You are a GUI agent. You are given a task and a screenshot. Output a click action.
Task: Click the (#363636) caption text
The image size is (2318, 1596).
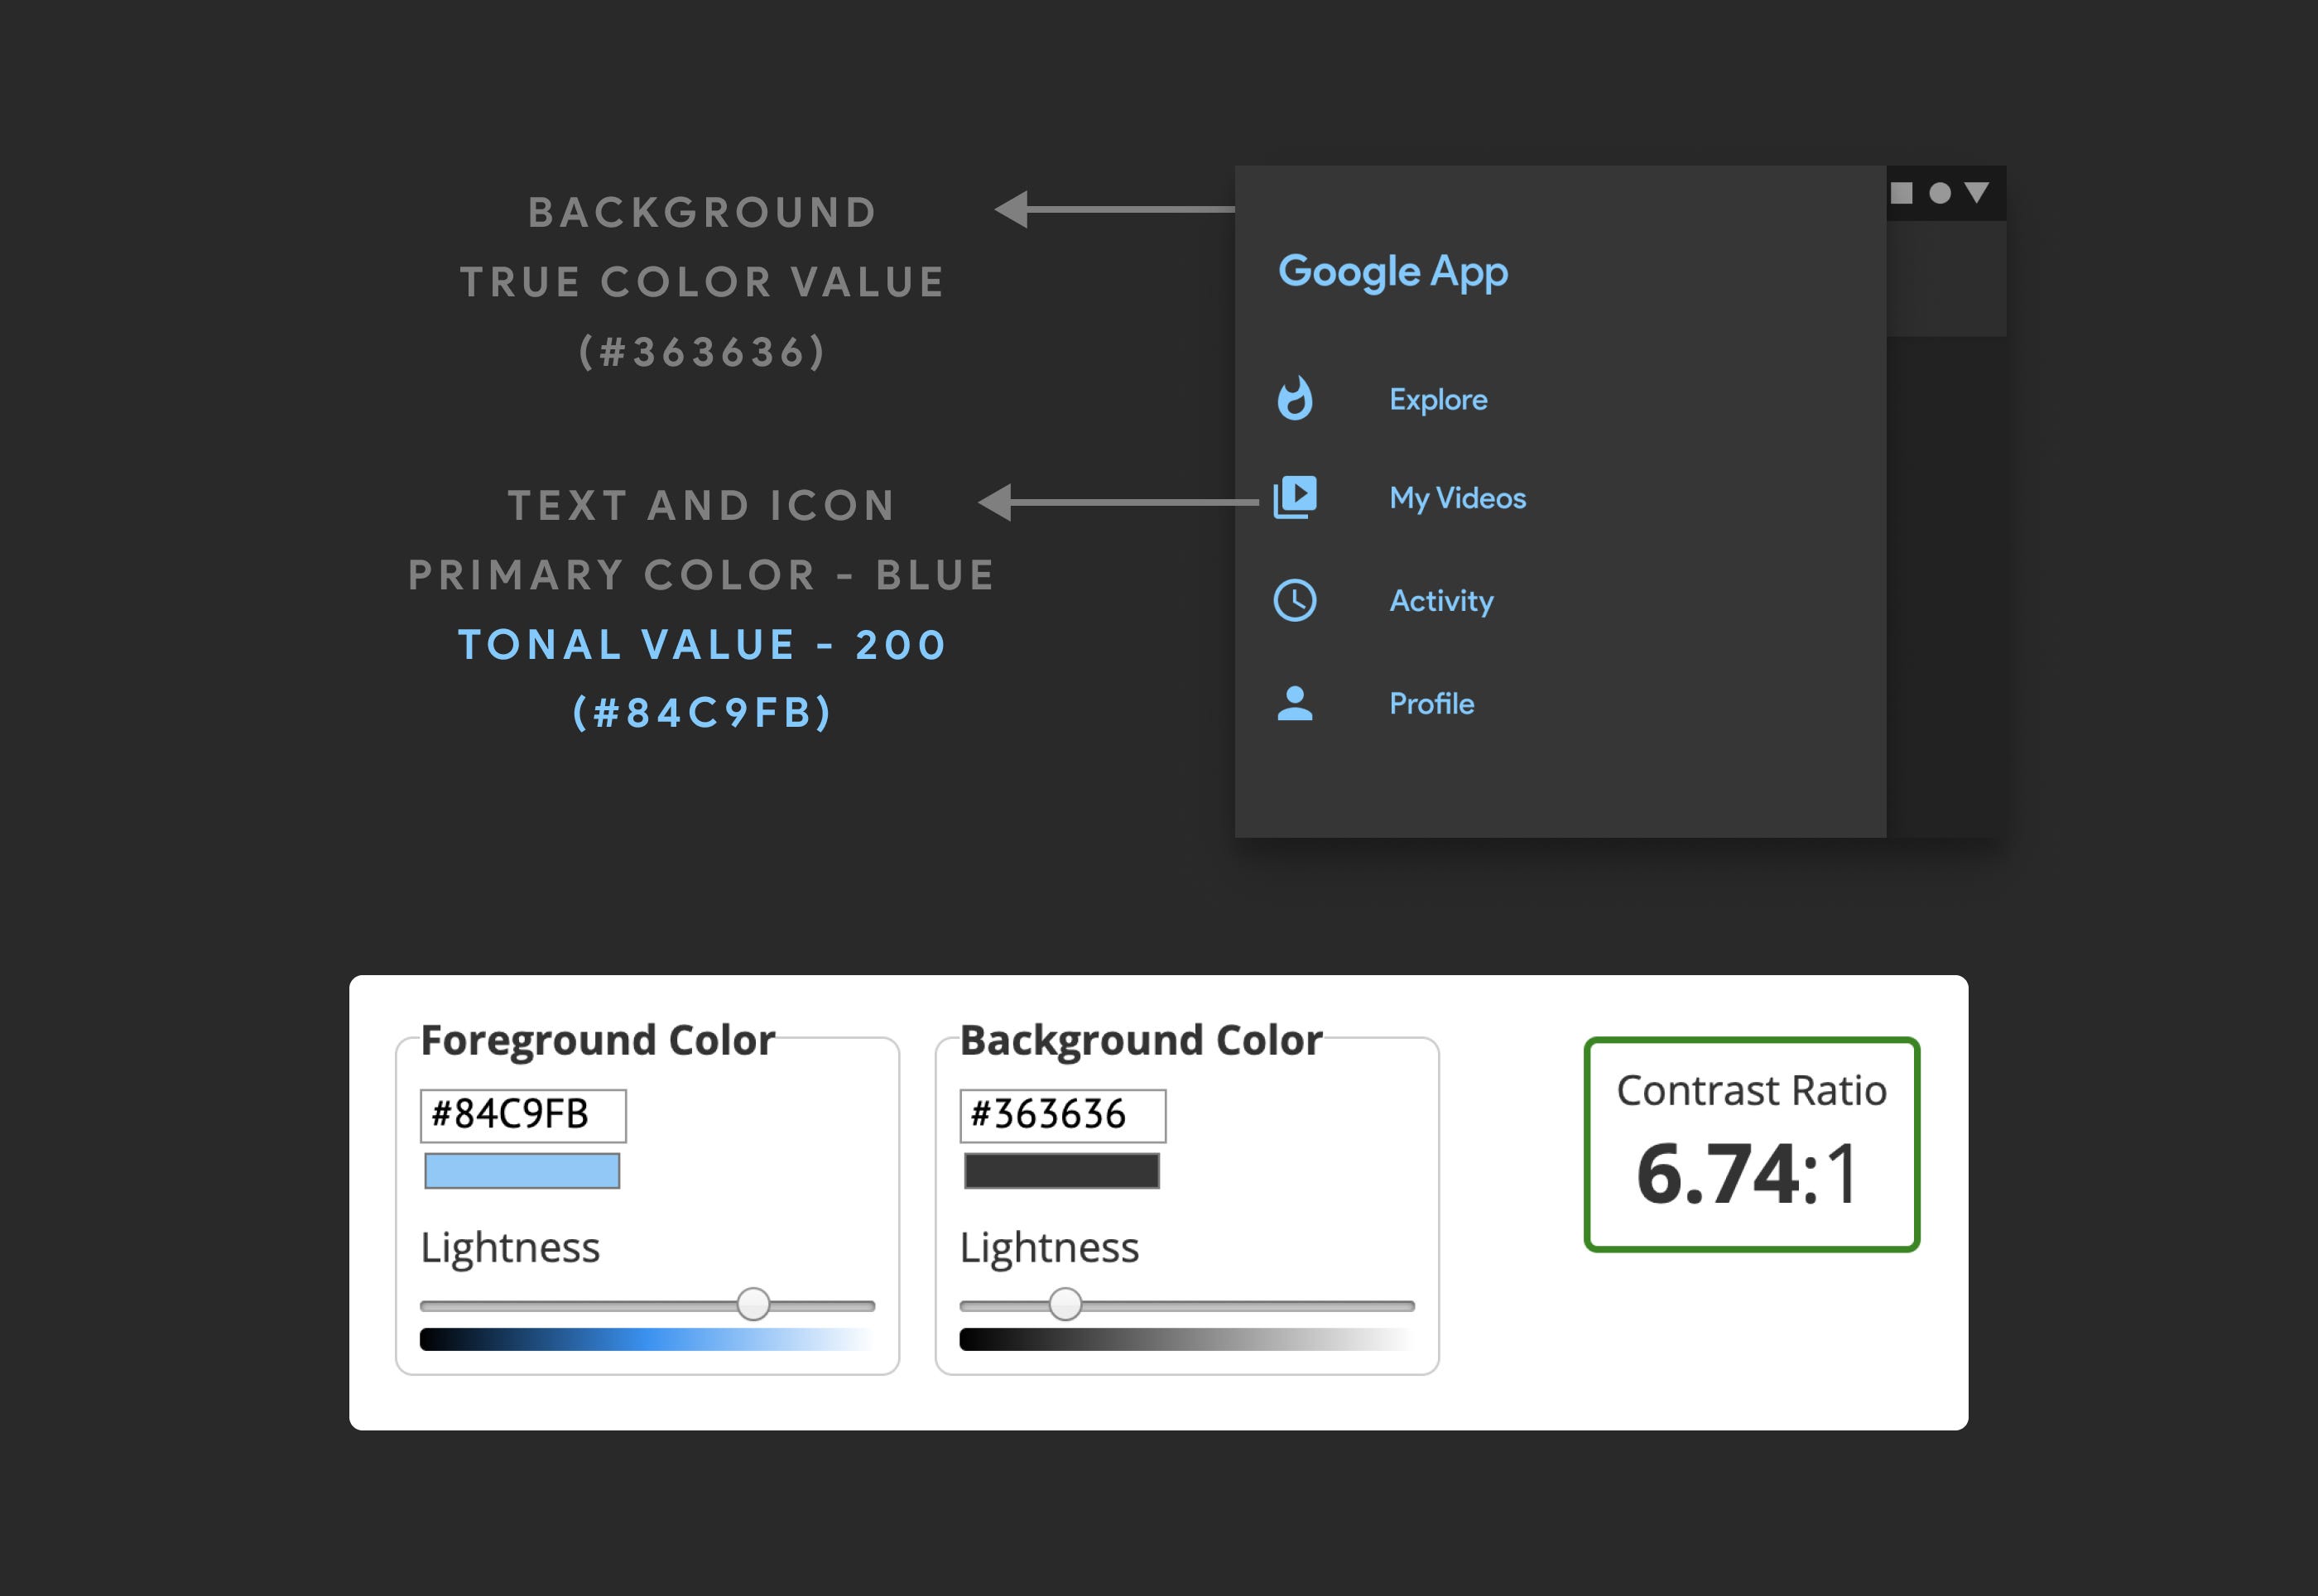[703, 352]
